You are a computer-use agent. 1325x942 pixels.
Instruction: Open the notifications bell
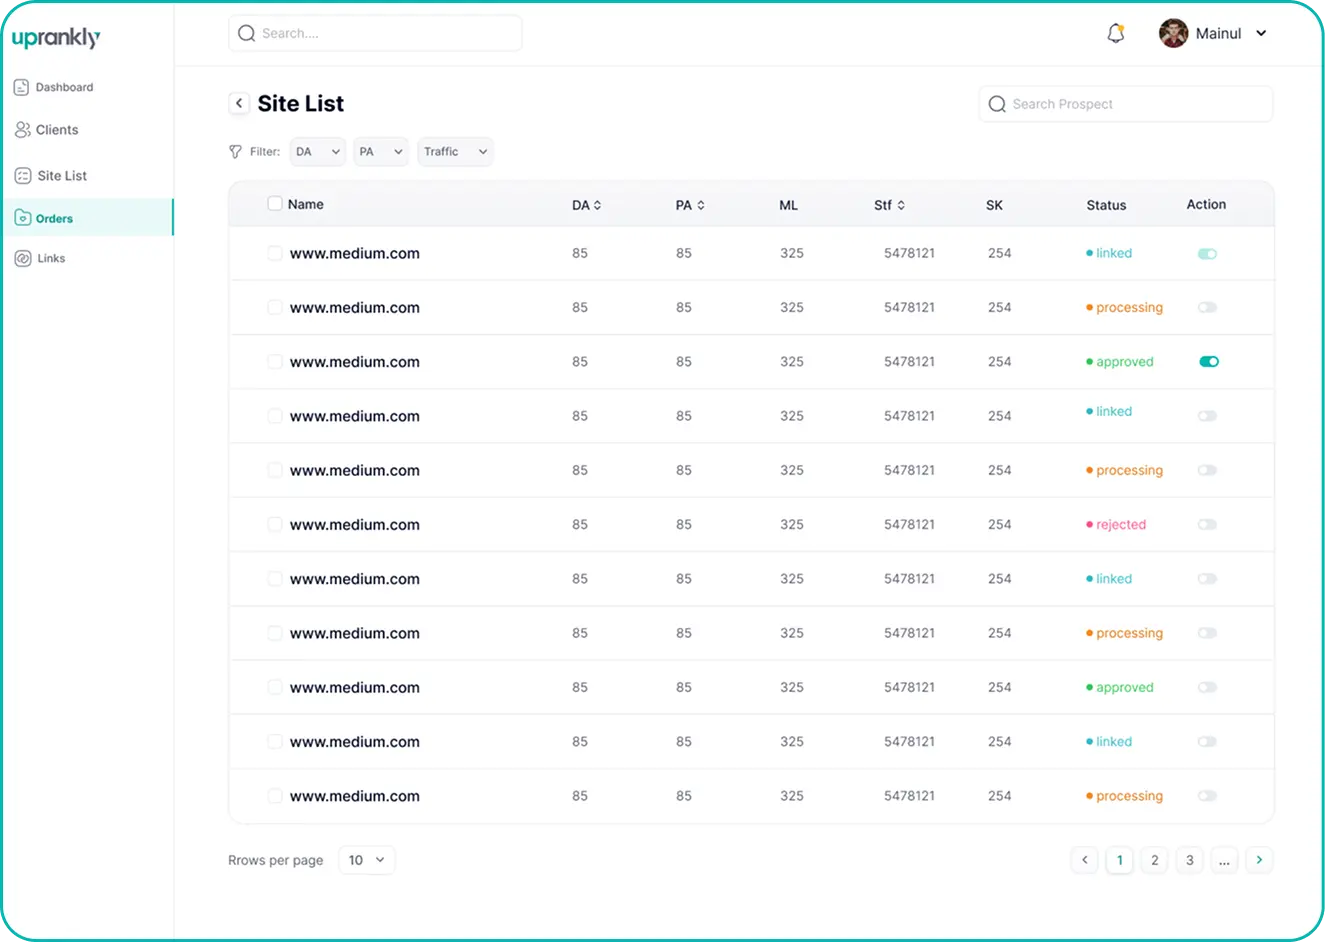(1116, 33)
